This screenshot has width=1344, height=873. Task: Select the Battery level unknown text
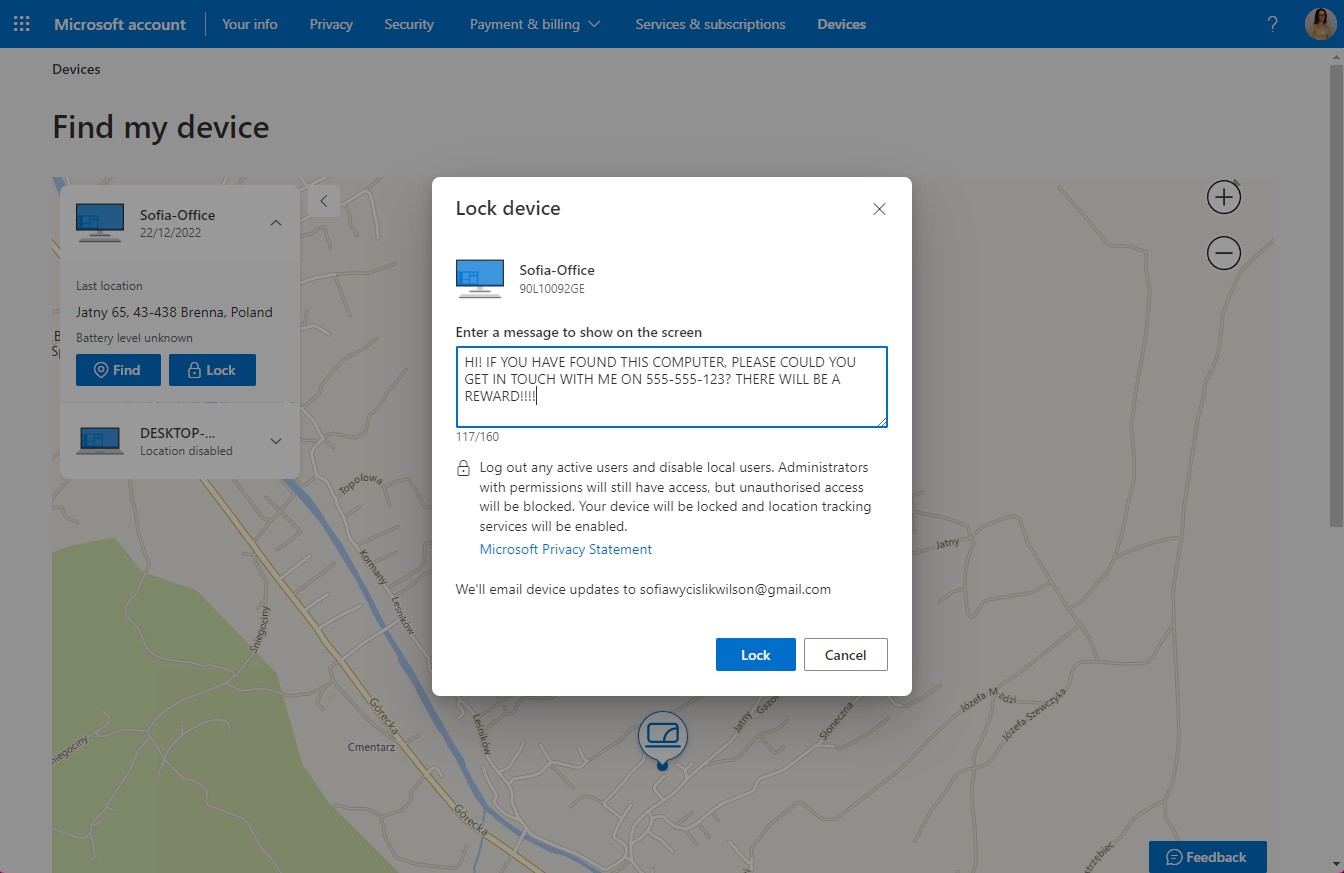click(x=134, y=338)
